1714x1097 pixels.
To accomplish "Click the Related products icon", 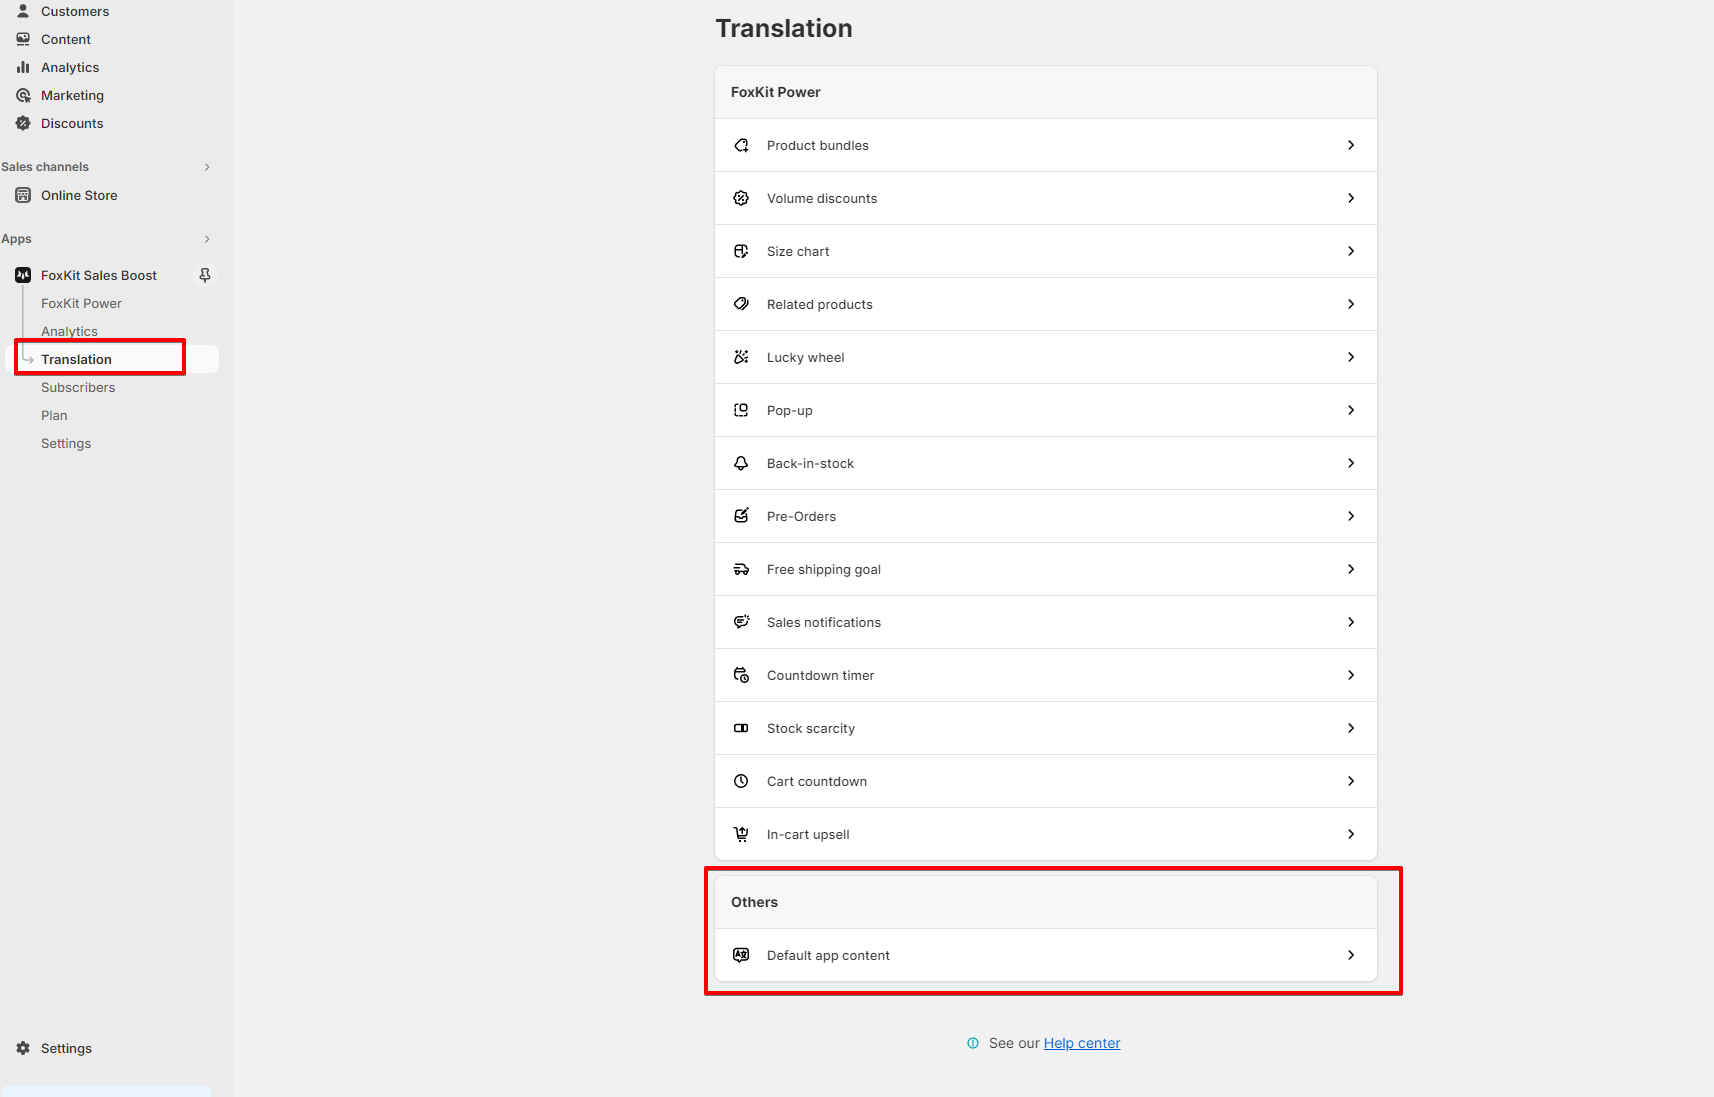I will tap(741, 304).
